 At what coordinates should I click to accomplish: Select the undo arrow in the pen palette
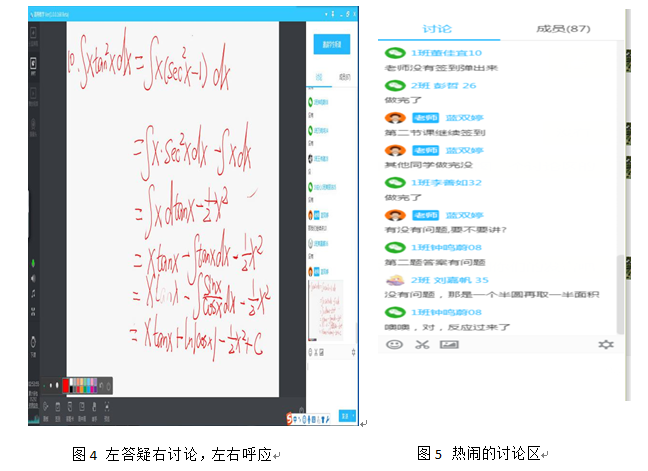point(102,386)
